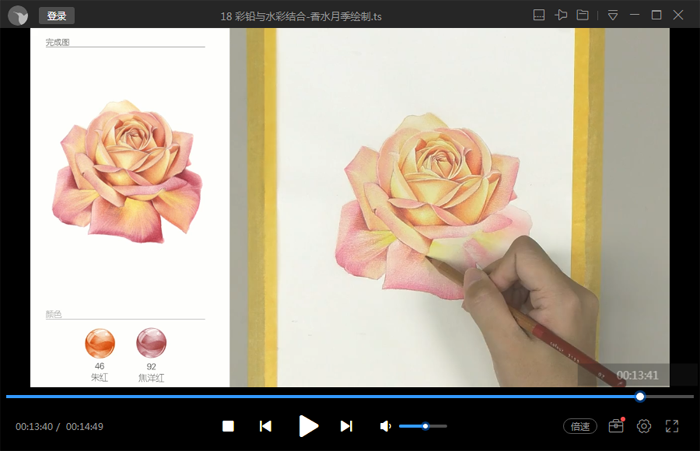Viewport: 700px width, 451px height.
Task: Click the progress bar playhead
Action: 640,397
